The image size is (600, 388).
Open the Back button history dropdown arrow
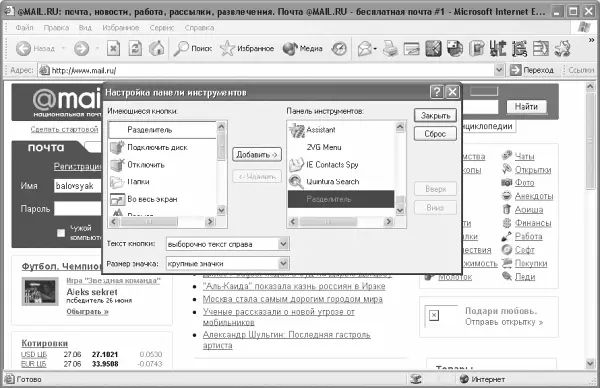64,49
